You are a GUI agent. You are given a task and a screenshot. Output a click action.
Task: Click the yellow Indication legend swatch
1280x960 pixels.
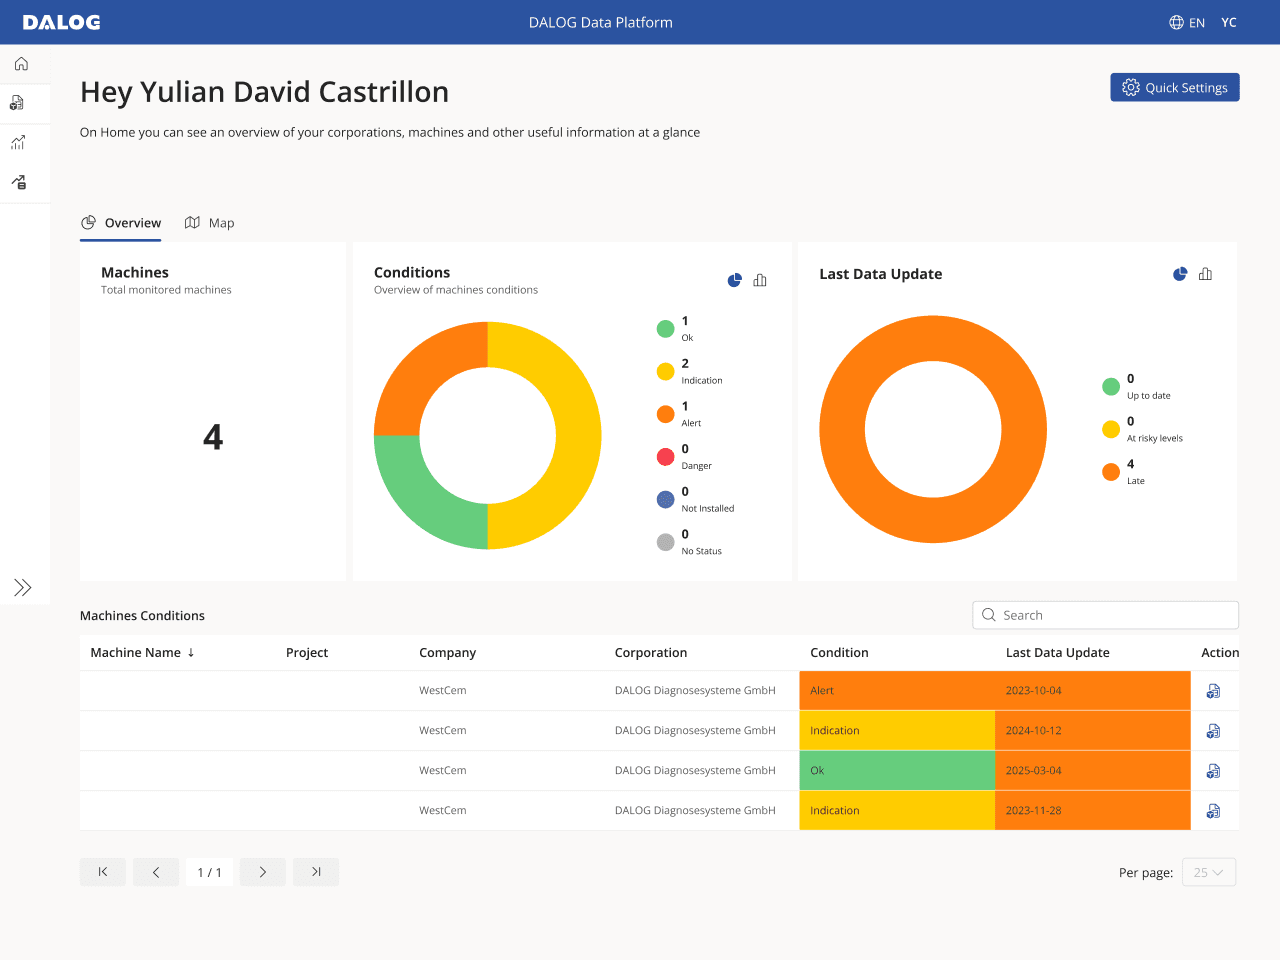665,371
